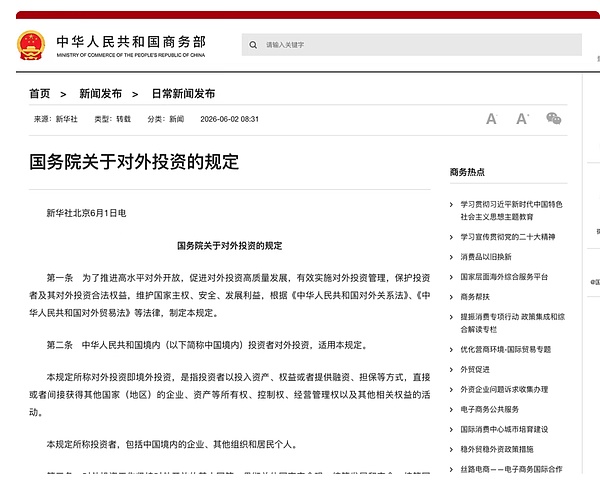This screenshot has height=487, width=600.
Task: Open 日常新闻发布 breadcrumb
Action: [x=183, y=94]
